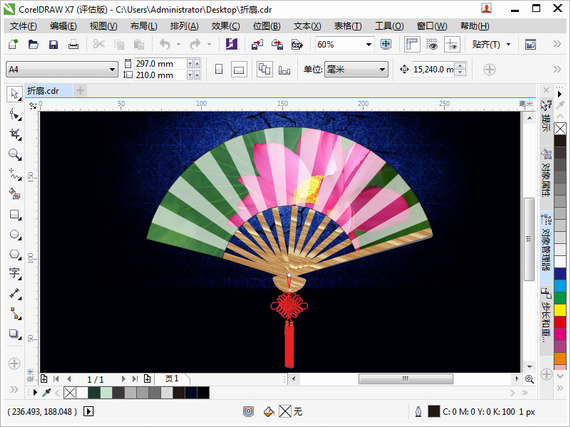Screen dimensions: 570x427
Task: Select the Crop tool
Action: tap(15, 134)
